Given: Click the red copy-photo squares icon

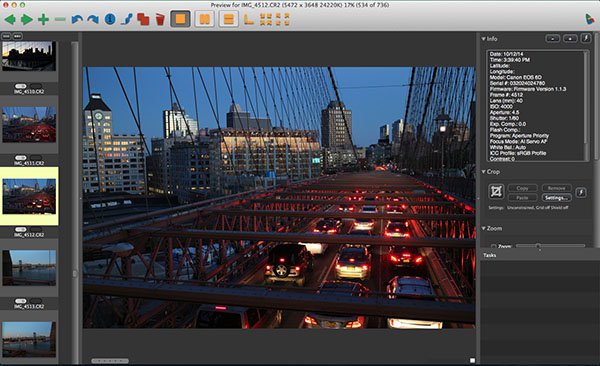Looking at the screenshot, I should (143, 19).
